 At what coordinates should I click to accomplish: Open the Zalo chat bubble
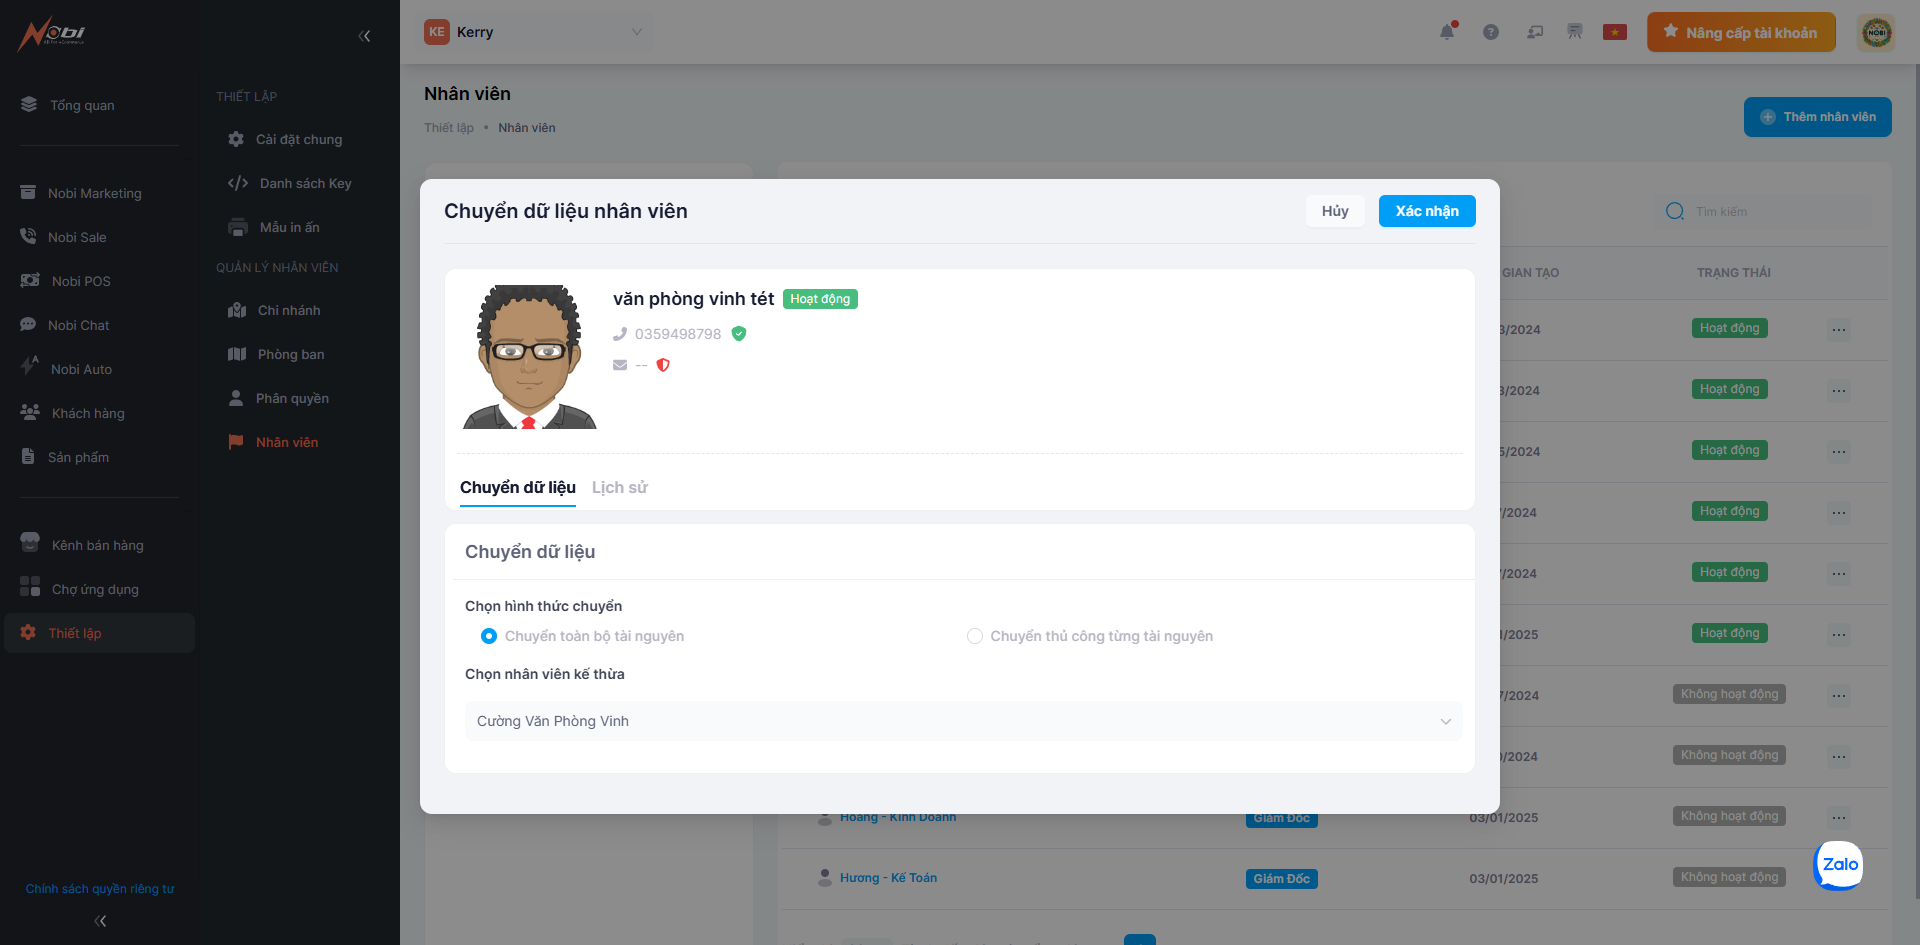(x=1839, y=865)
